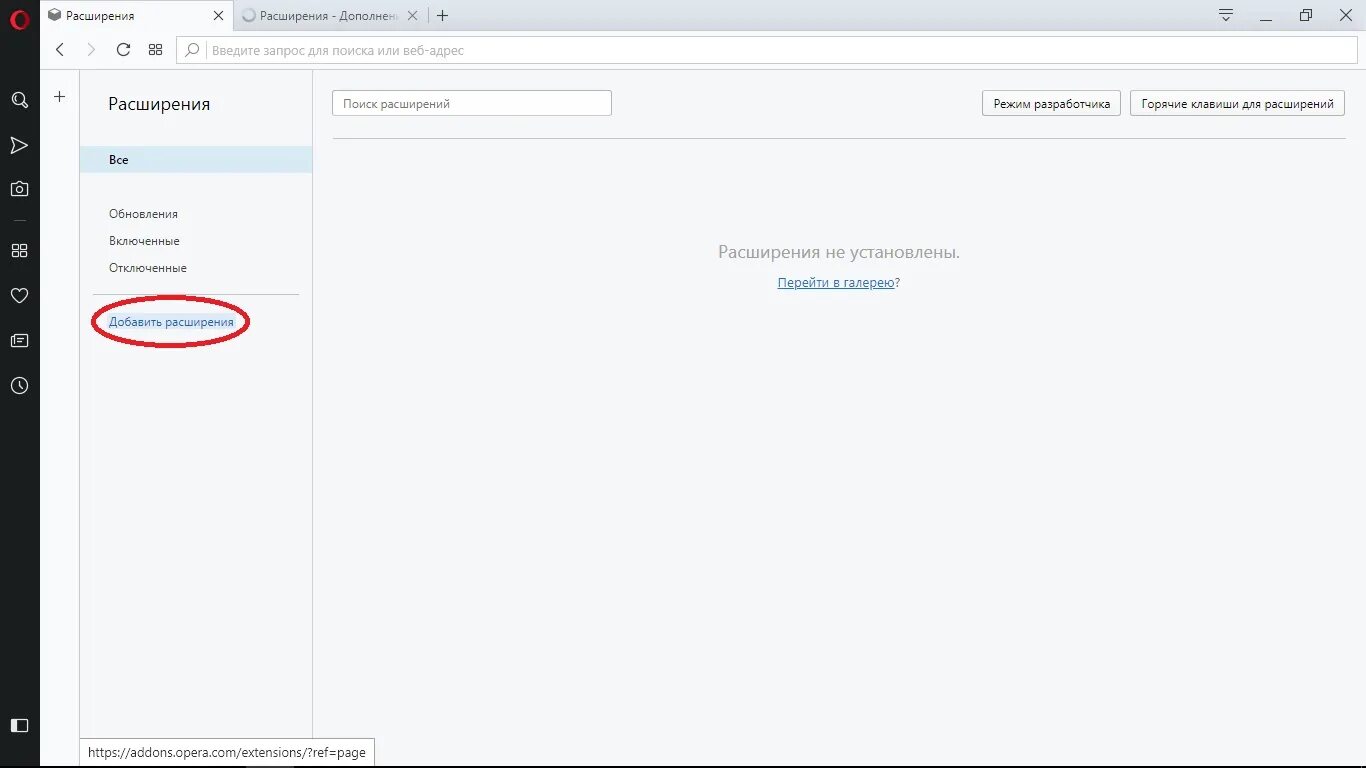Open Горячие клавиши для расширений
This screenshot has width=1366, height=768.
click(x=1237, y=104)
